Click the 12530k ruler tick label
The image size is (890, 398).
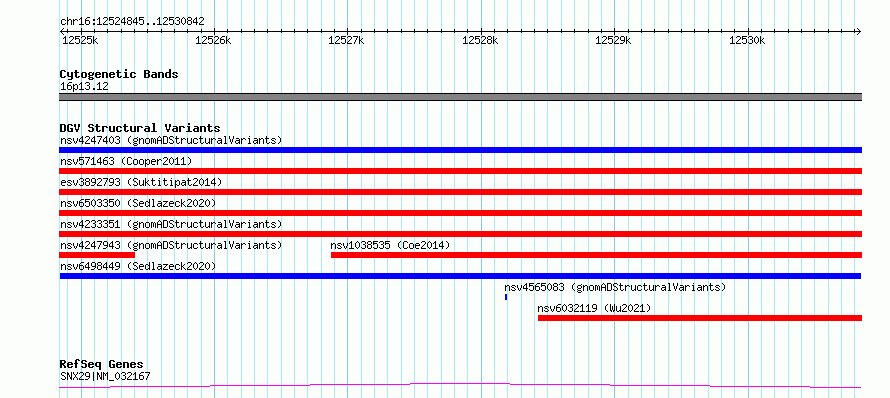pyautogui.click(x=747, y=40)
